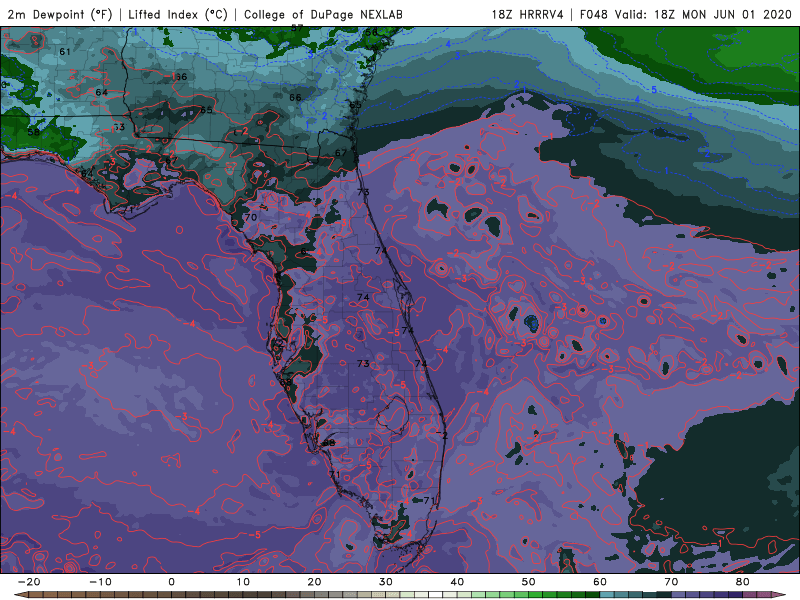Click the "Valid: 18Z MON JUN 01 2020" text
Screen dimensions: 800x600
(703, 14)
